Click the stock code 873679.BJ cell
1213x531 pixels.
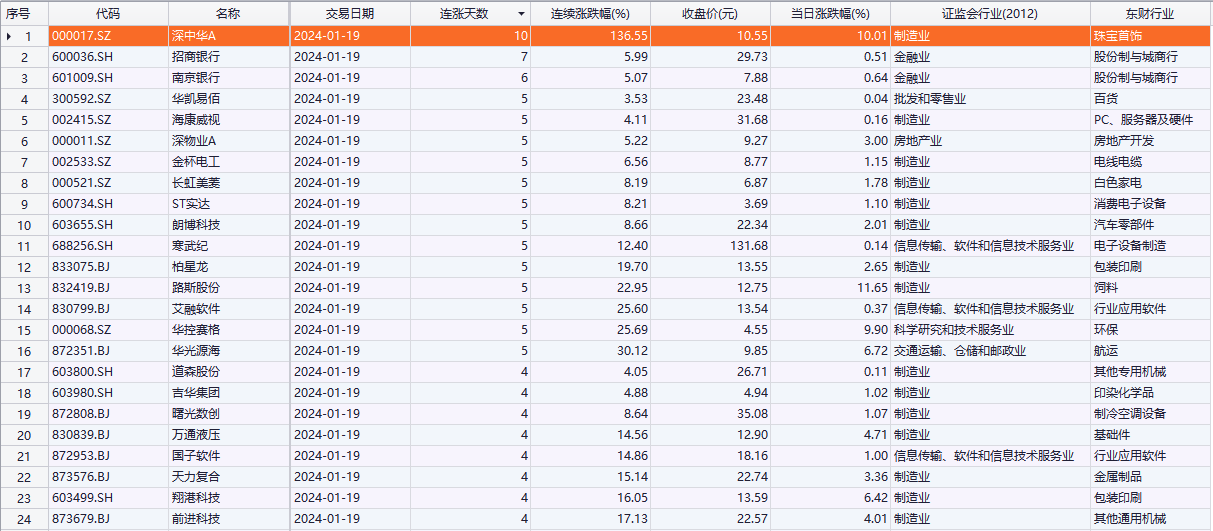(108, 519)
